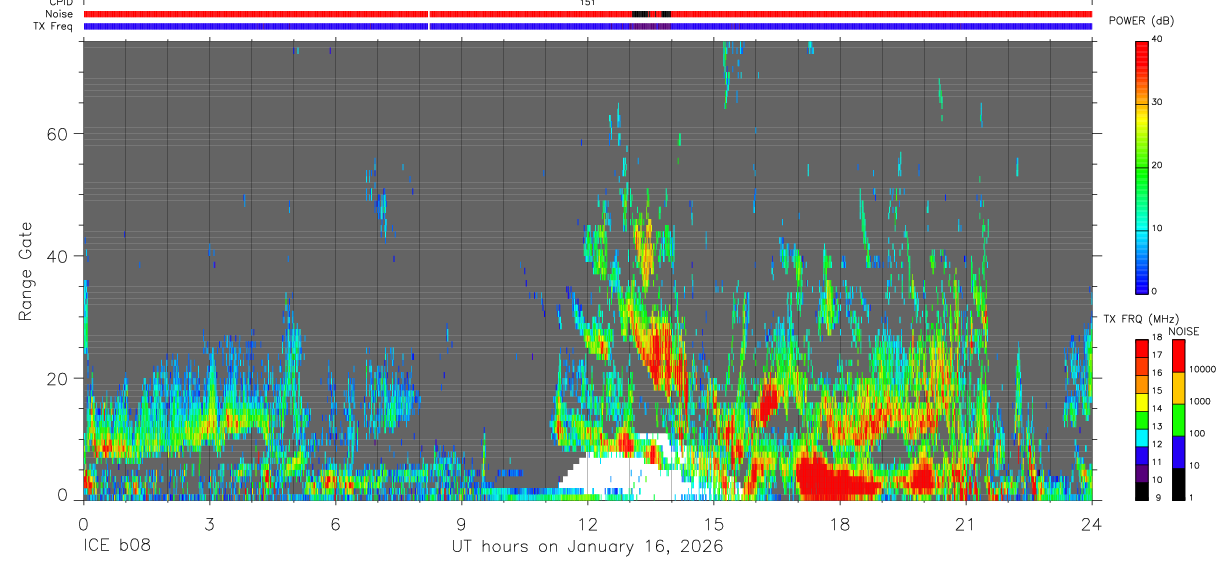
Task: Click the 3 tick on UT hours axis
Action: (x=209, y=524)
